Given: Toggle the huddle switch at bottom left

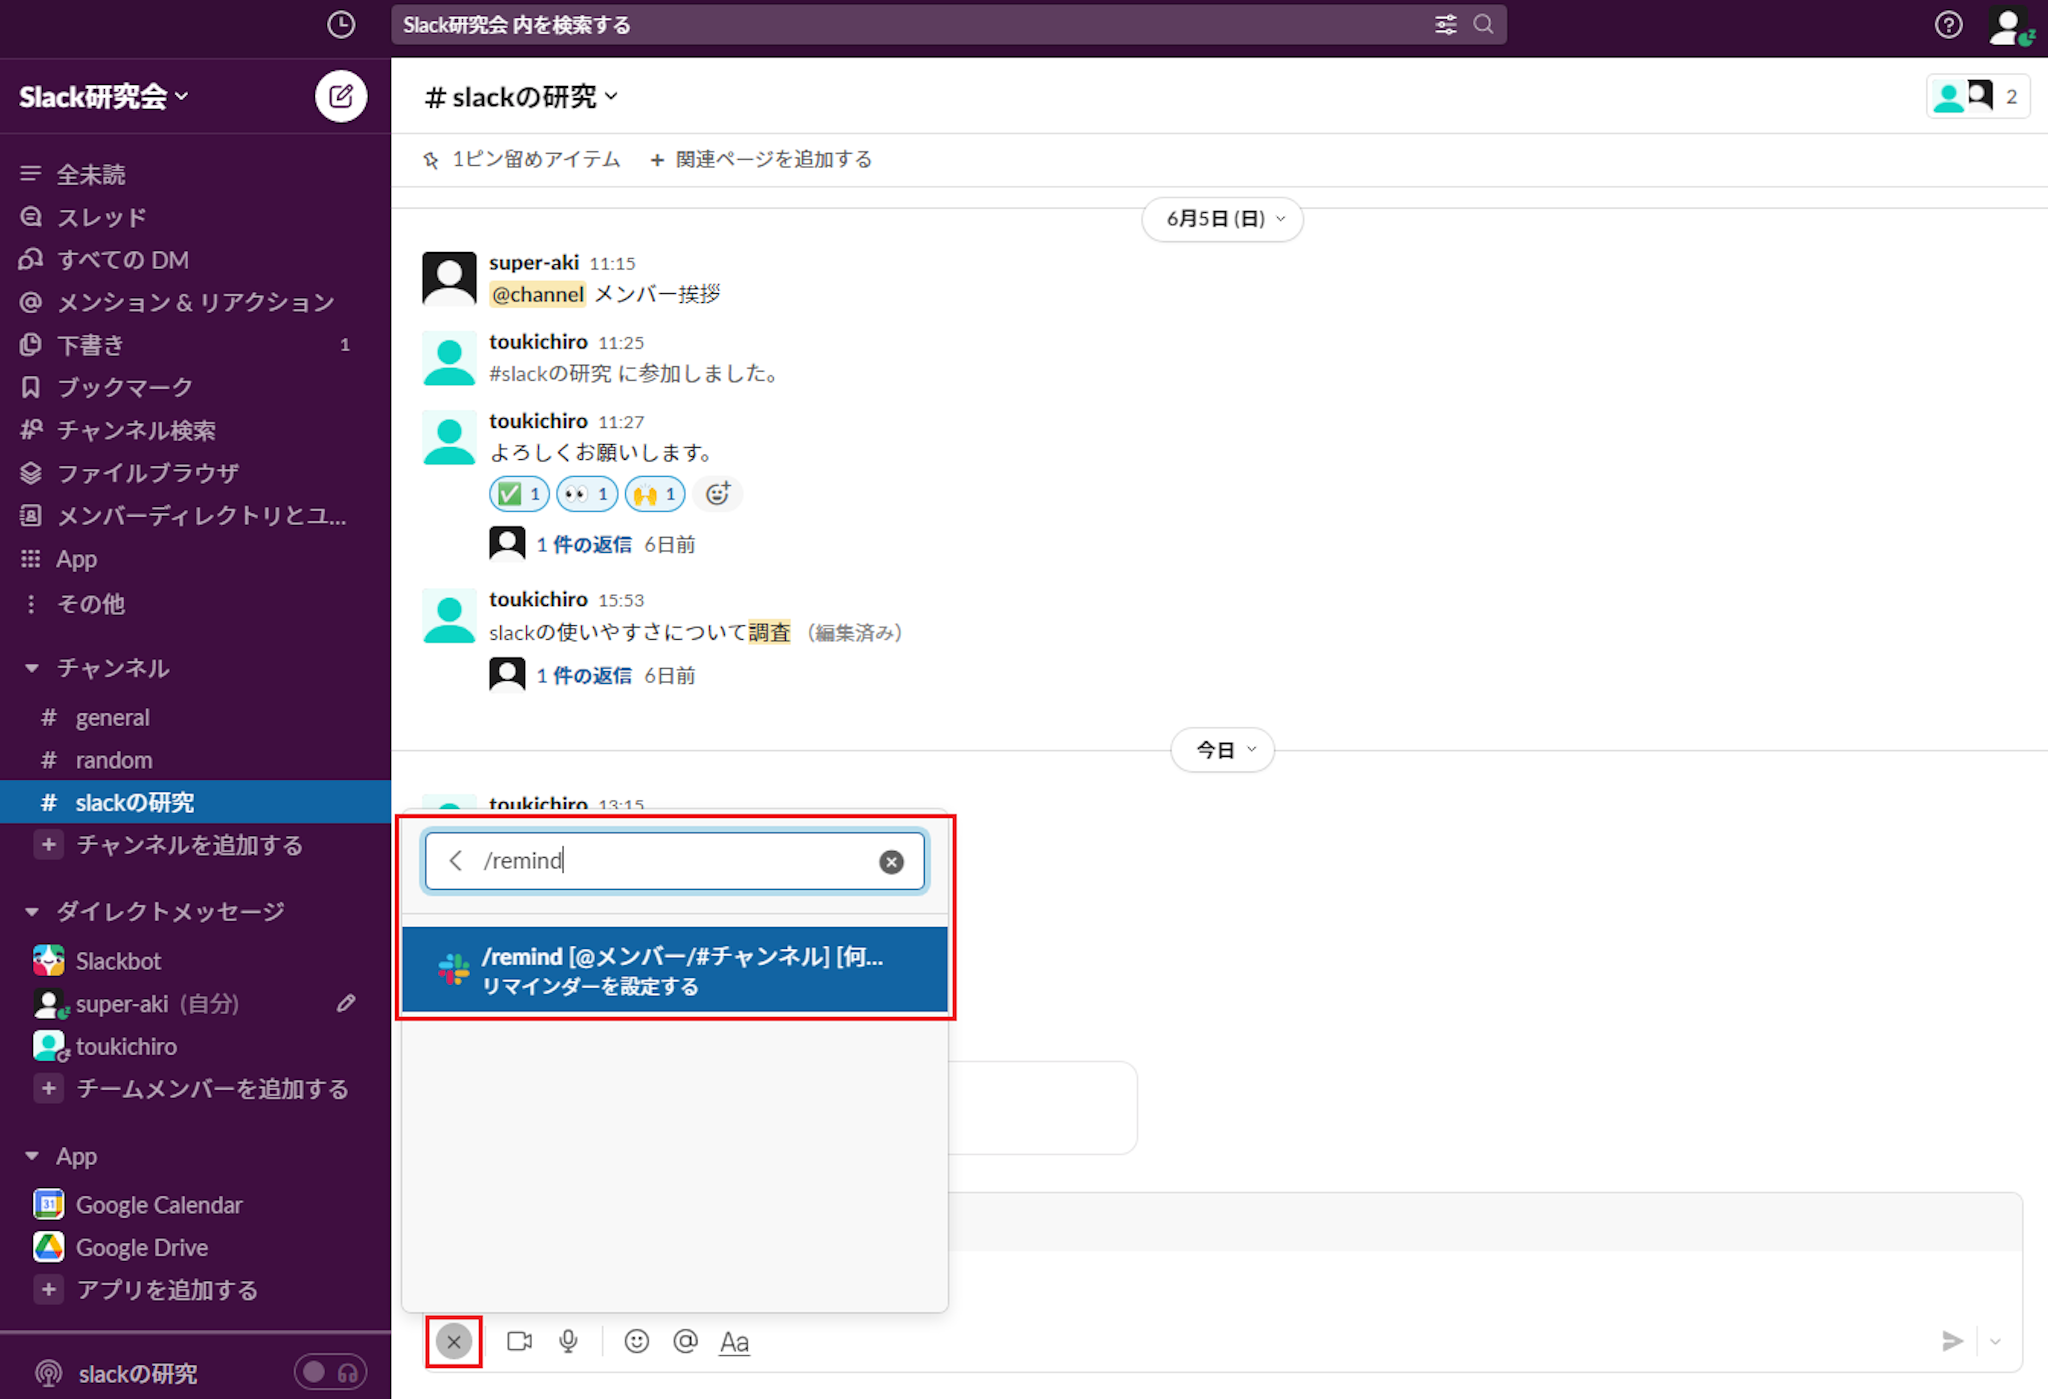Looking at the screenshot, I should (330, 1372).
